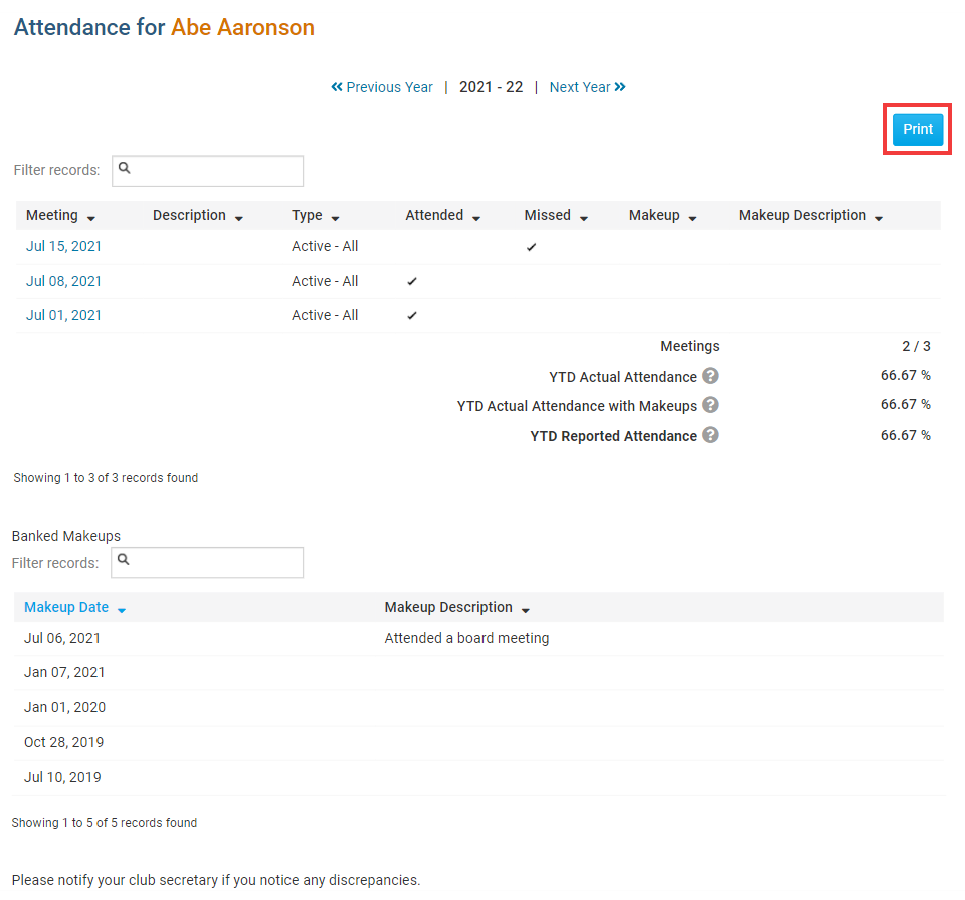Open the Jul 01, 2021 meeting
This screenshot has width=965, height=900.
click(64, 315)
